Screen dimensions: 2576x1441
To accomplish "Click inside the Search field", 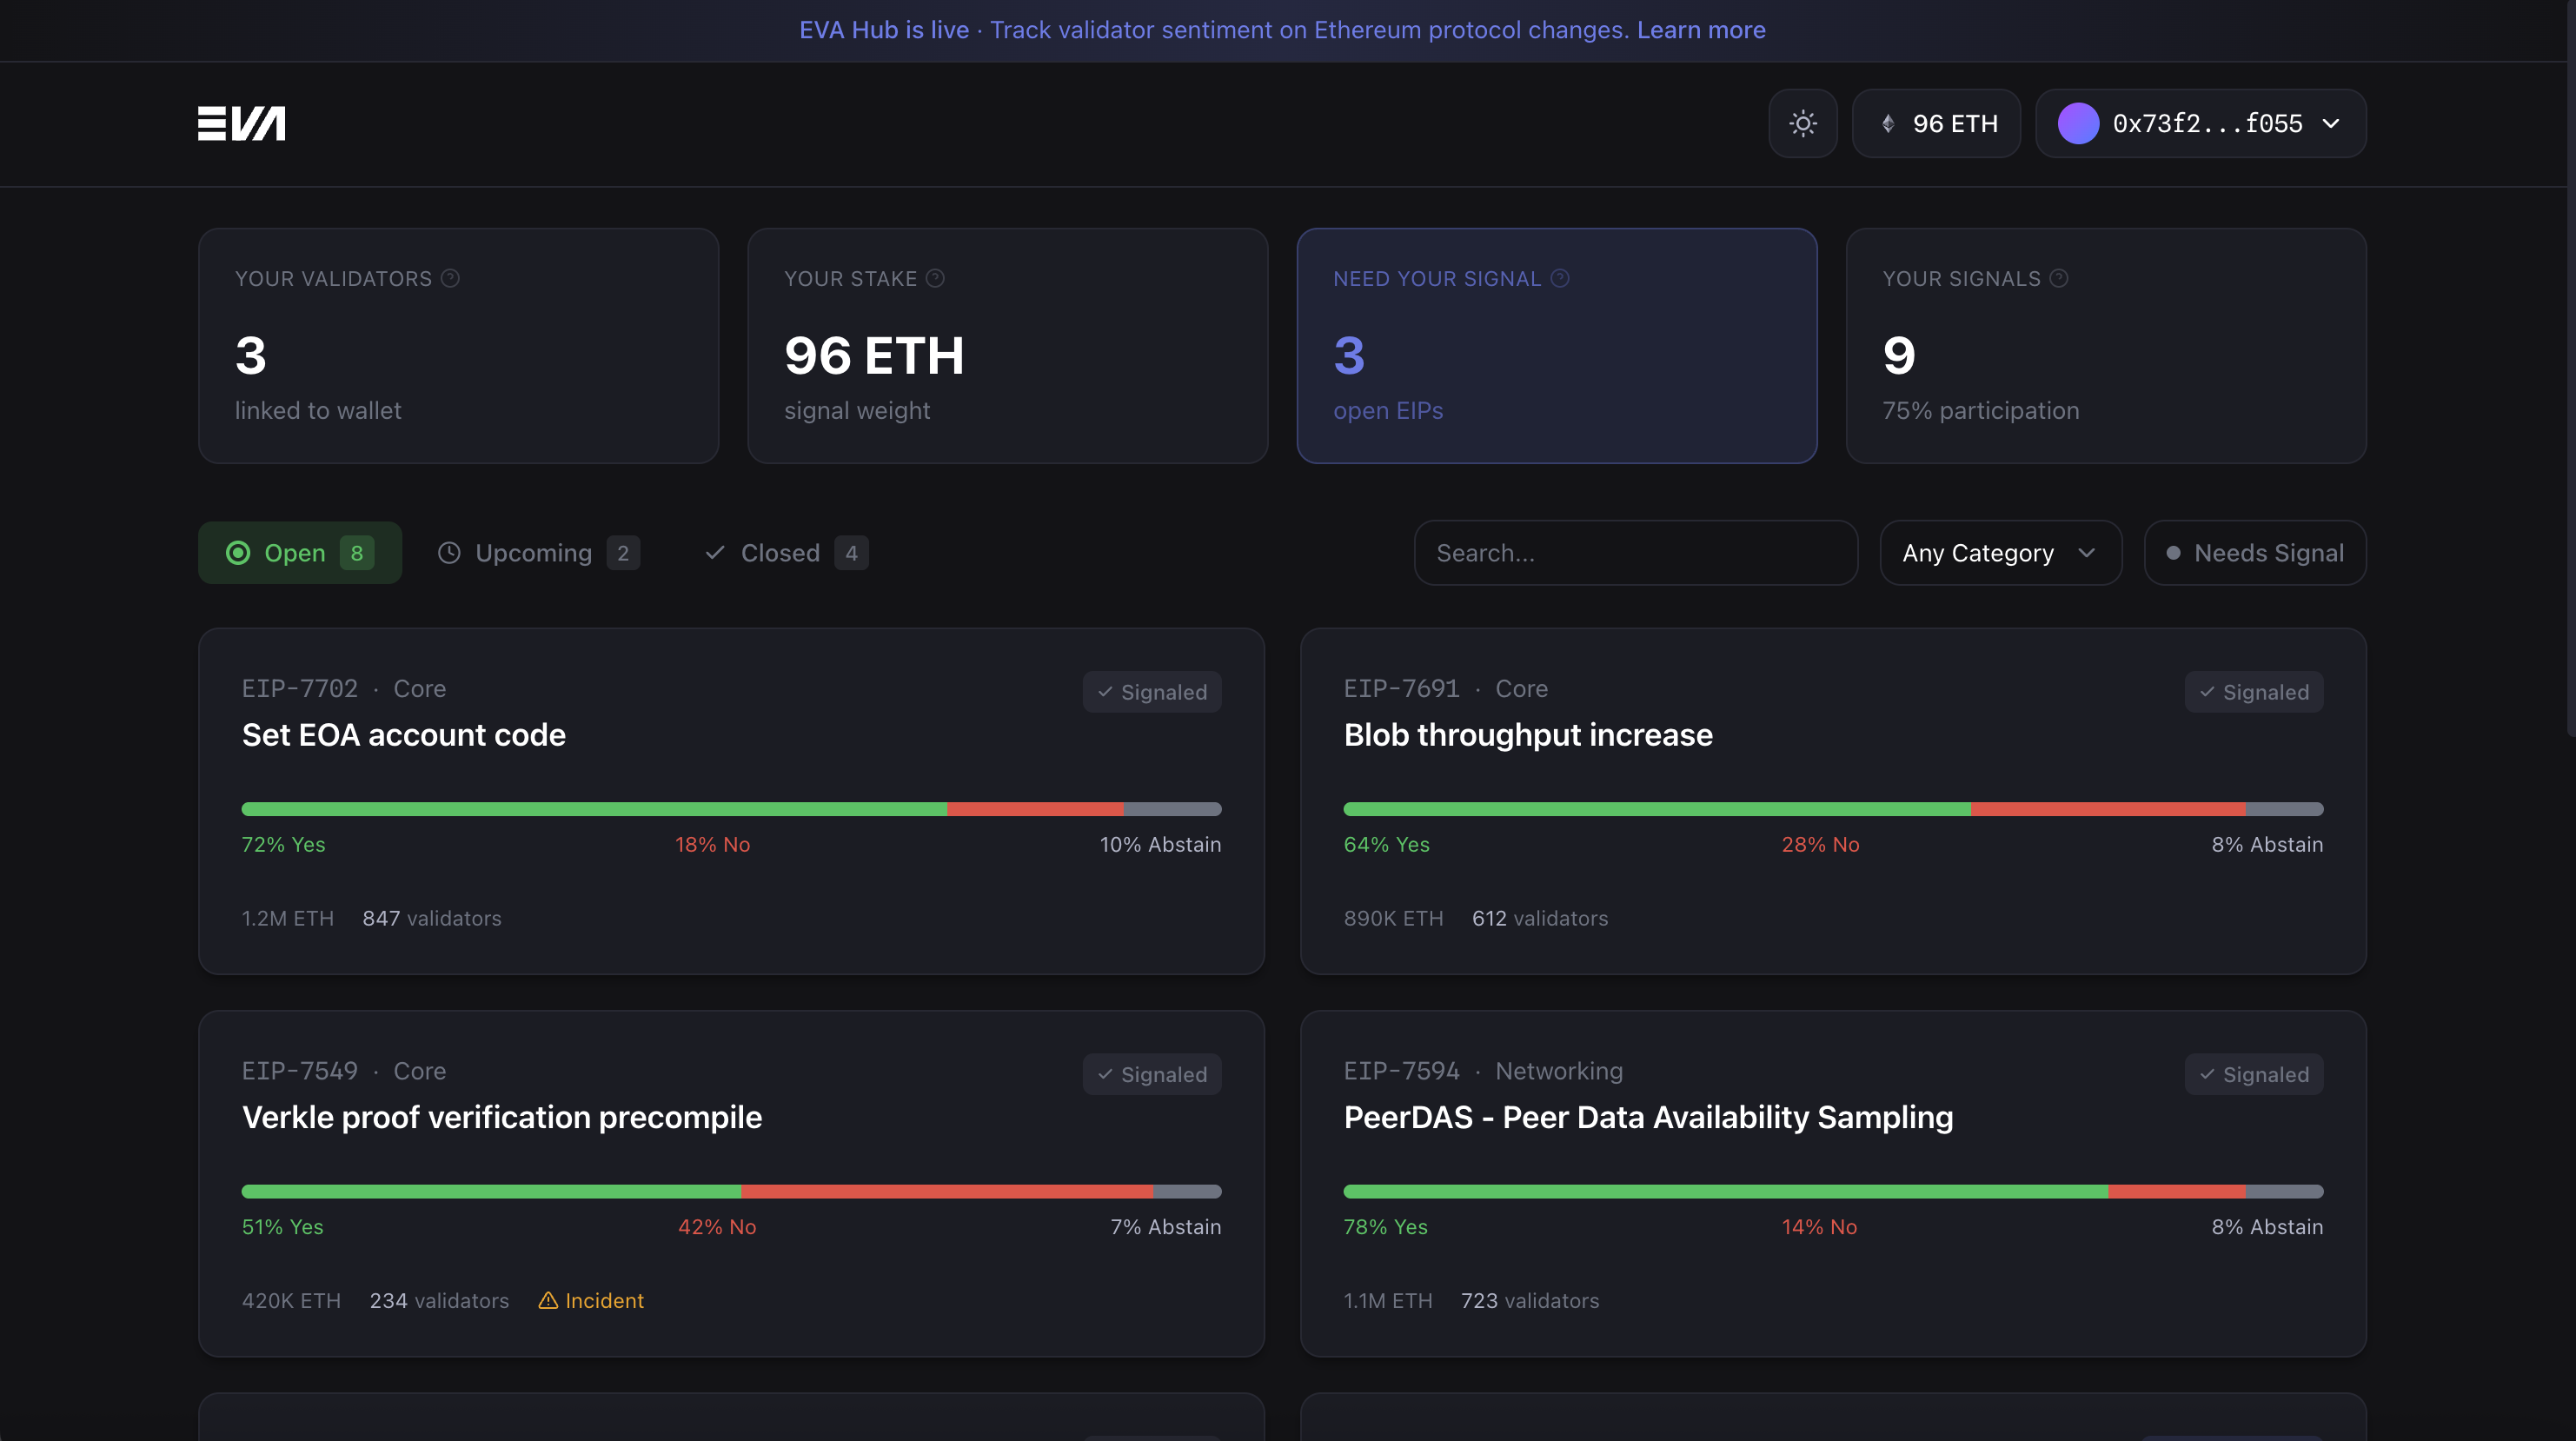I will [1635, 552].
